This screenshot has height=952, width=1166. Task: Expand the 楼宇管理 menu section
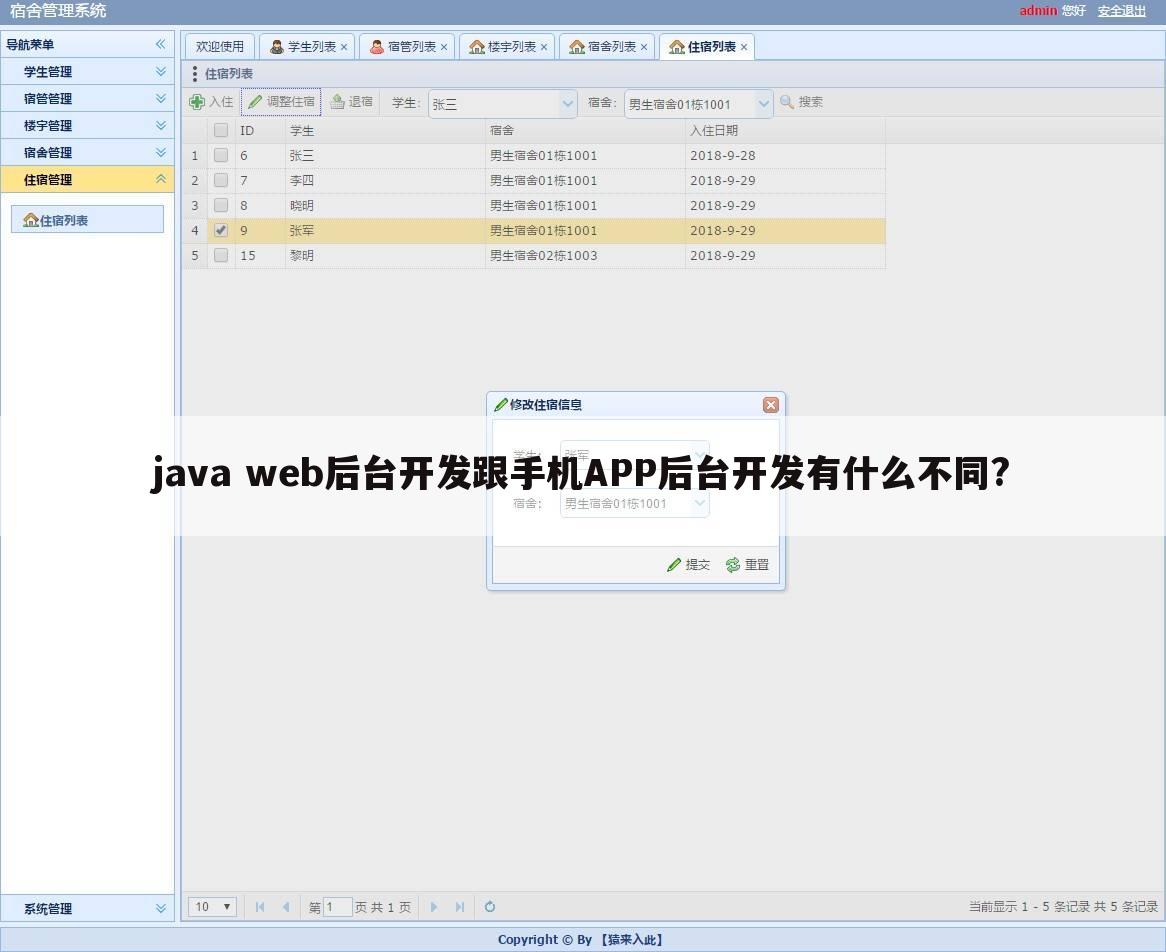(x=161, y=125)
